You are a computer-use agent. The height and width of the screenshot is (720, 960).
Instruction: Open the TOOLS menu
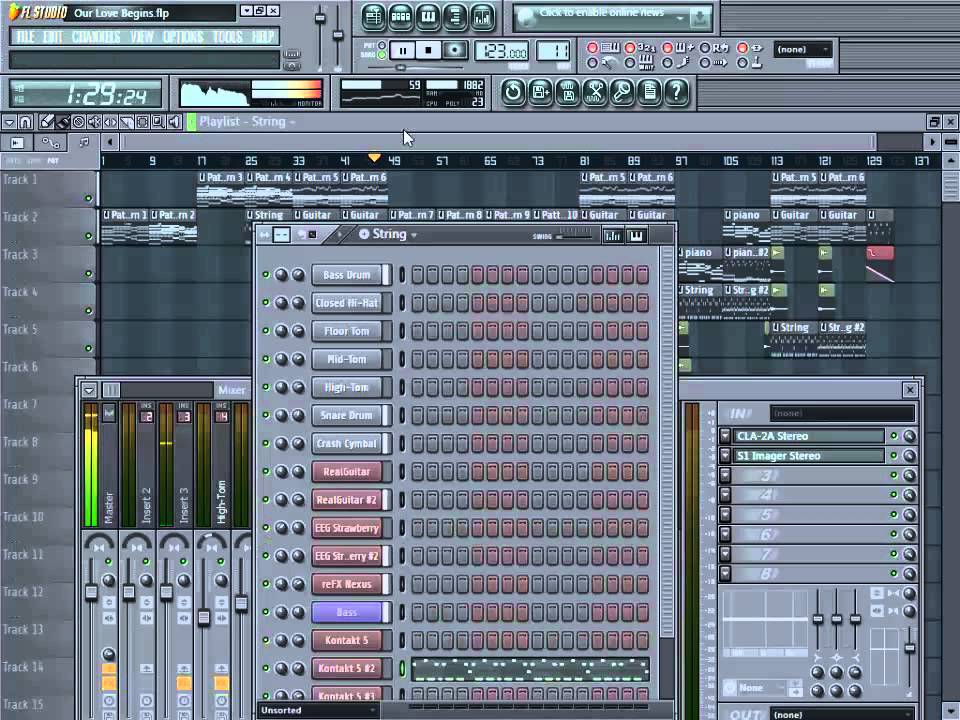click(x=228, y=37)
